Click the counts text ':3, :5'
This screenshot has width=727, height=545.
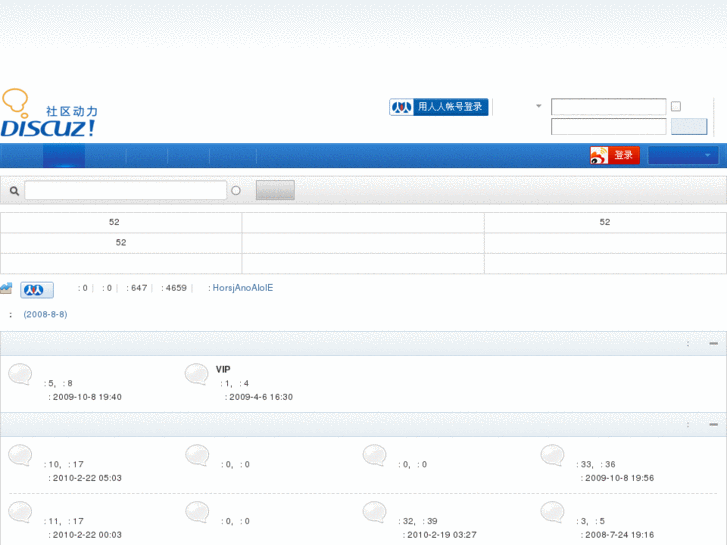pos(590,521)
